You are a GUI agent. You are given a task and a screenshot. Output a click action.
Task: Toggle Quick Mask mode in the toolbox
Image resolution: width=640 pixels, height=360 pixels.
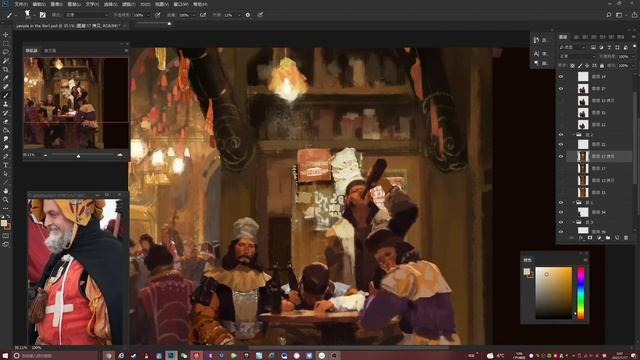tap(6, 236)
